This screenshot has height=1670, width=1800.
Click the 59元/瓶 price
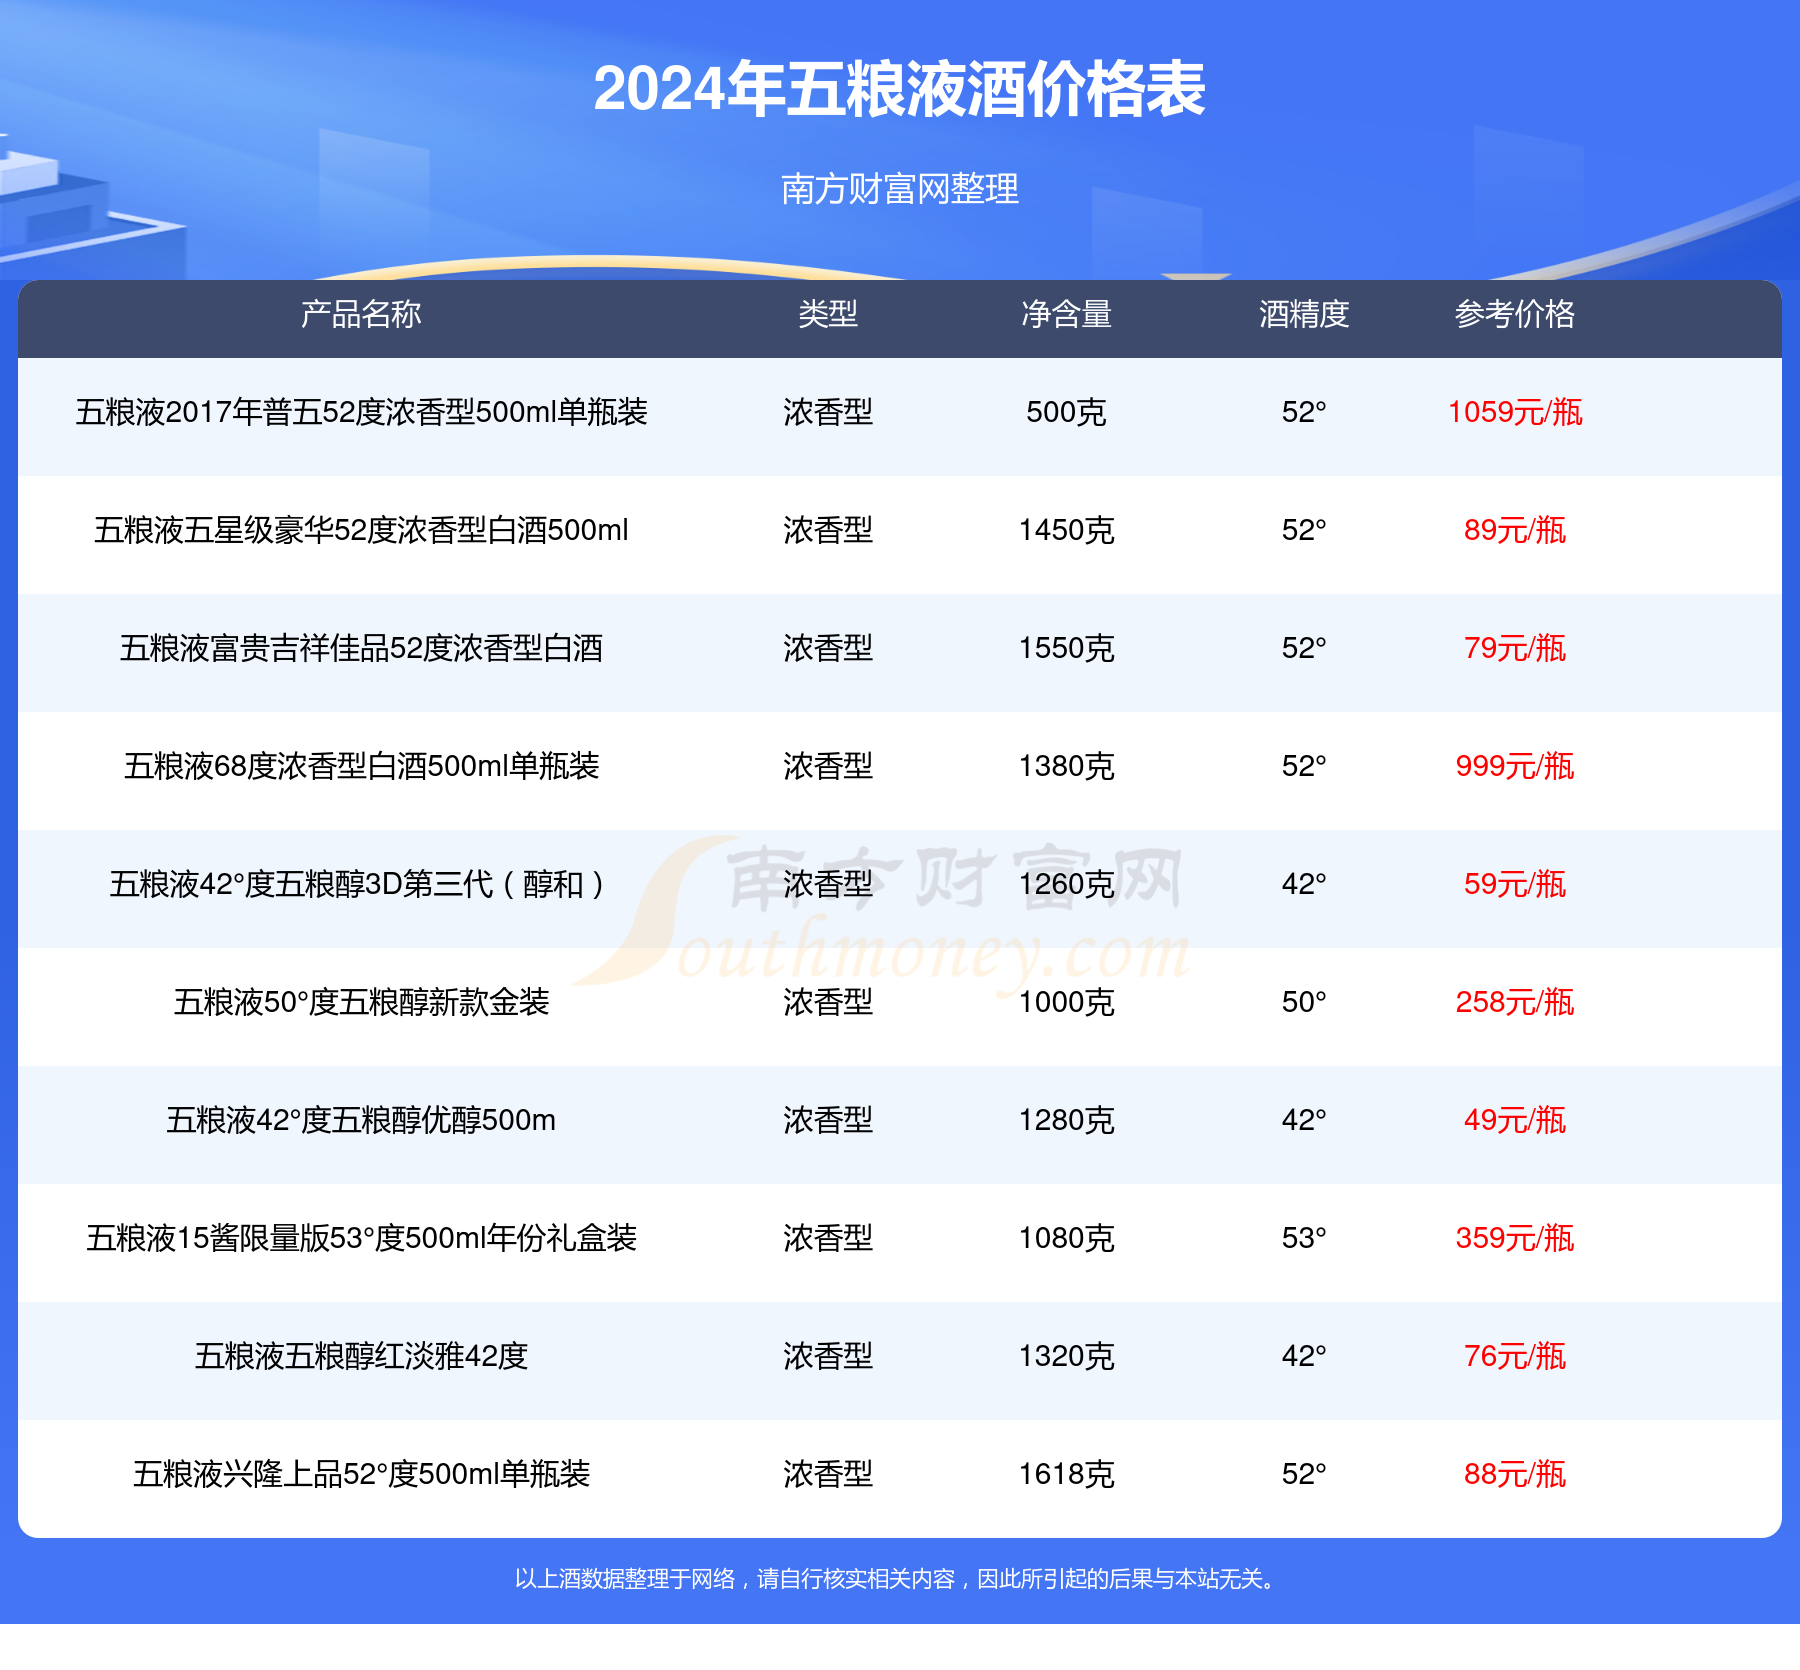[1515, 884]
